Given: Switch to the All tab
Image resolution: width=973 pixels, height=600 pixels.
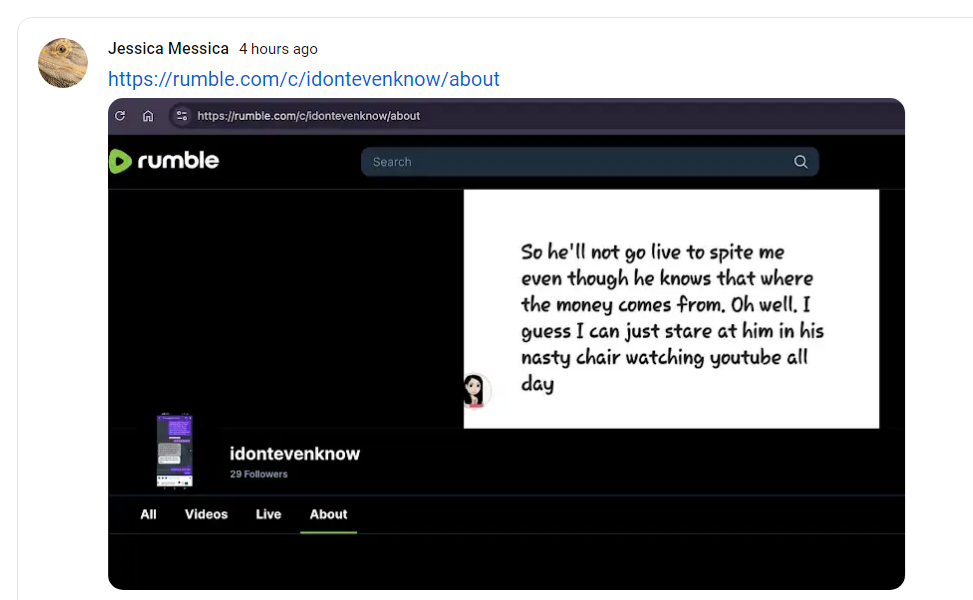Looking at the screenshot, I should click(x=148, y=514).
